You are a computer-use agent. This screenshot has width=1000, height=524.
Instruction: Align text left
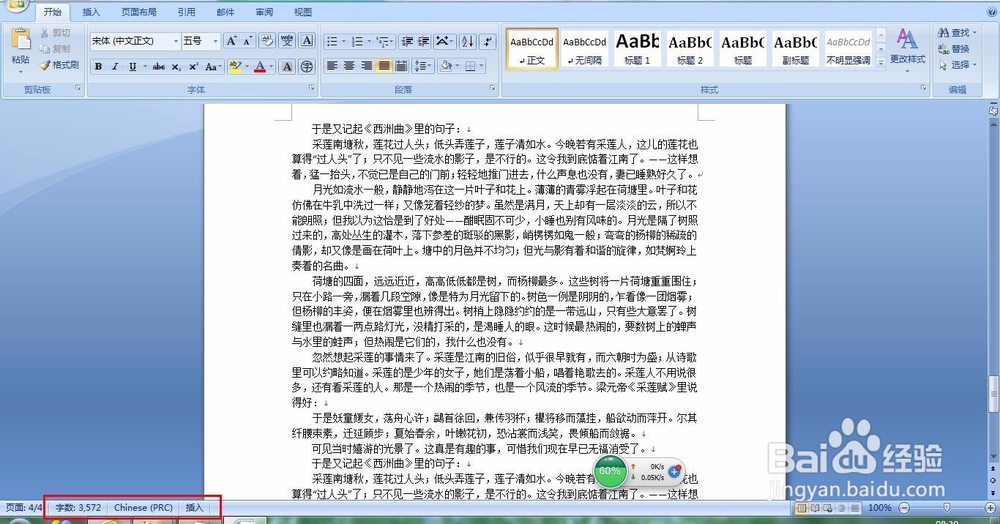click(x=332, y=66)
